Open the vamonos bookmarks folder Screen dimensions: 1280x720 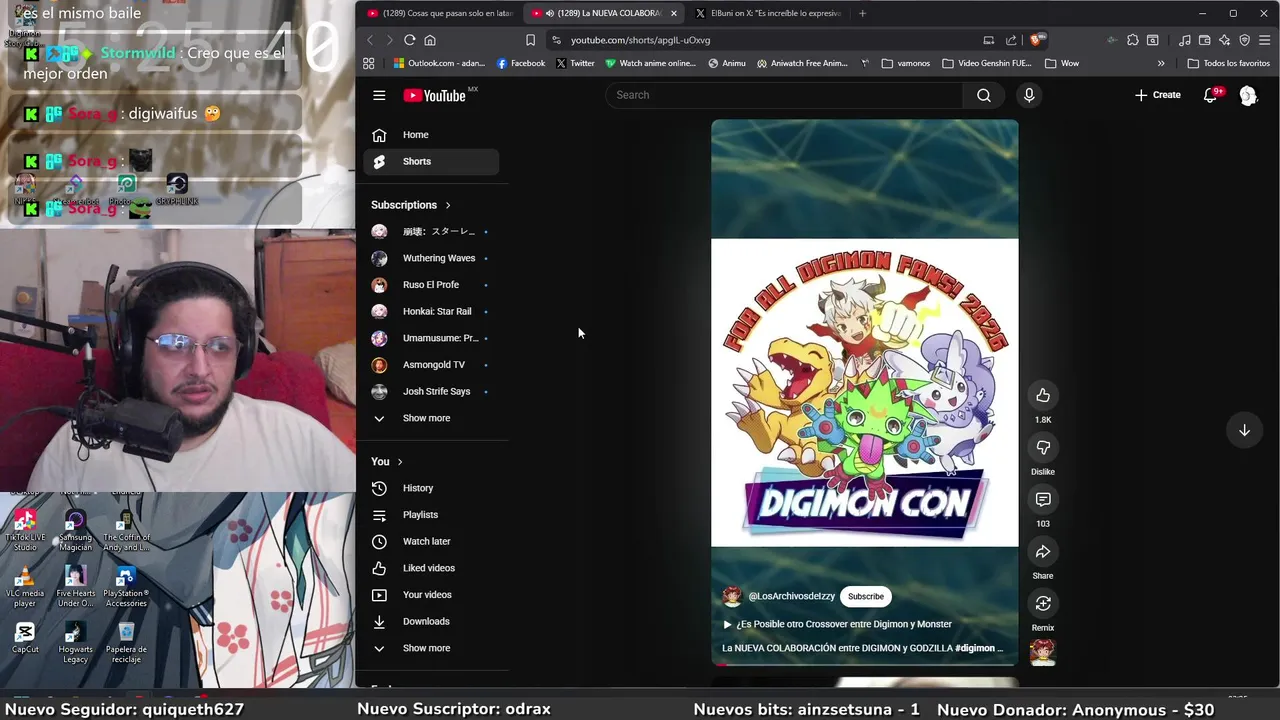tap(906, 63)
